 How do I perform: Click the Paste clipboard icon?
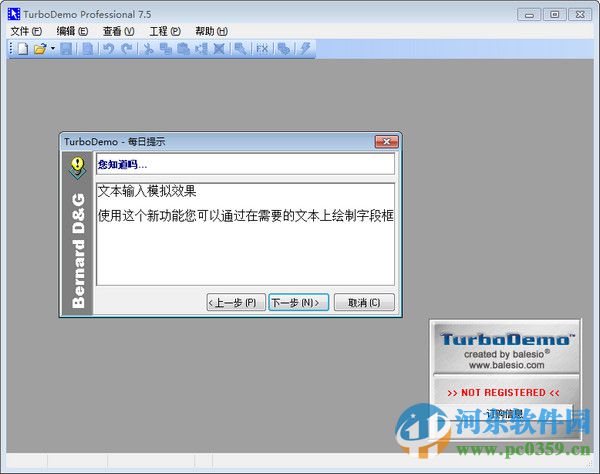coord(183,49)
